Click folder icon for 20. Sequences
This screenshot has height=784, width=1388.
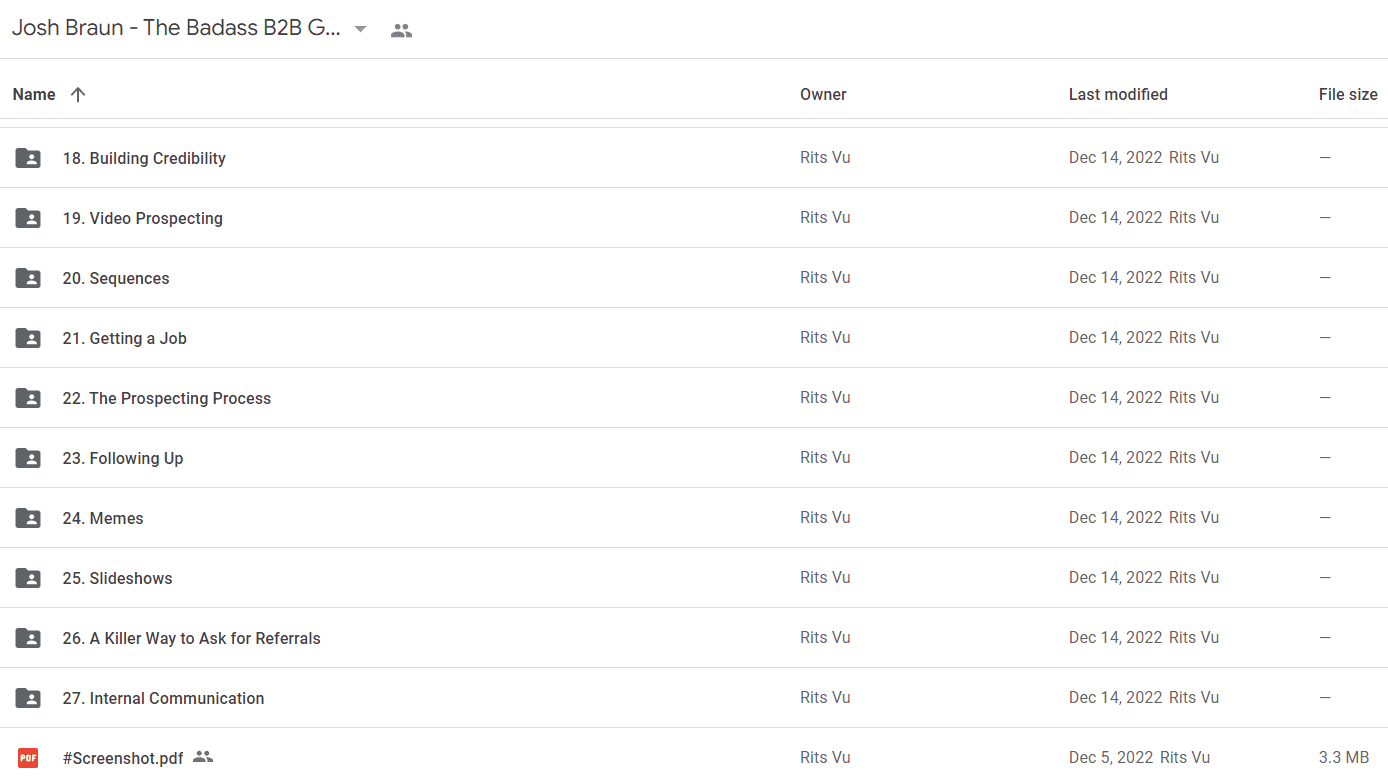(28, 278)
